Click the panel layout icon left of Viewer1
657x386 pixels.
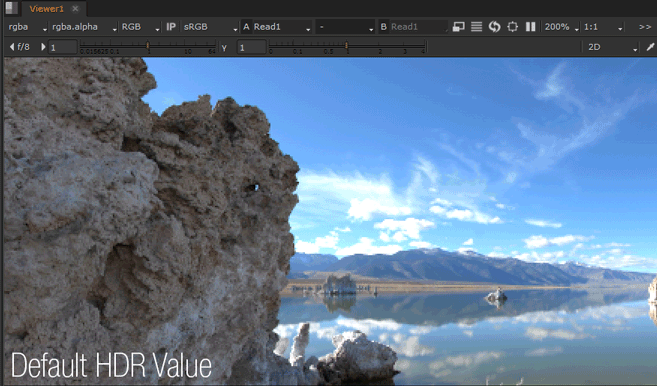coord(12,8)
